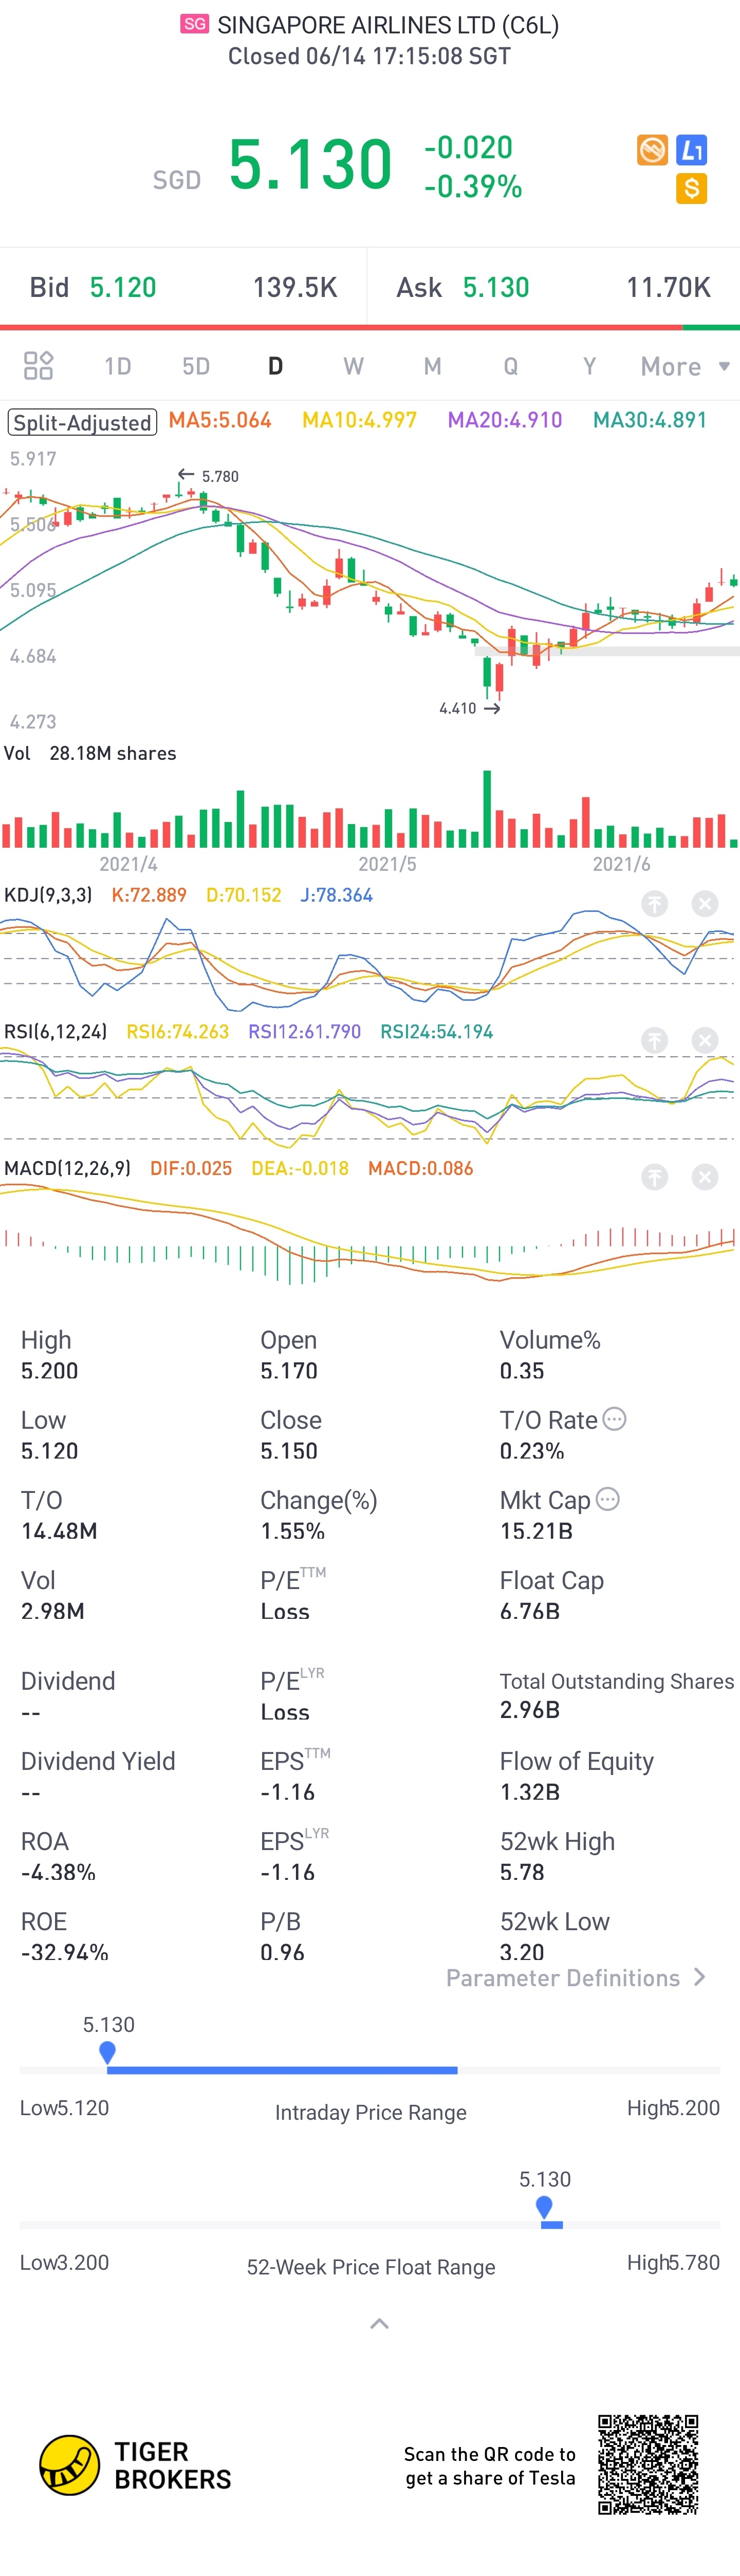The image size is (740, 2576).
Task: Switch chart to the 1D tab
Action: point(118,366)
